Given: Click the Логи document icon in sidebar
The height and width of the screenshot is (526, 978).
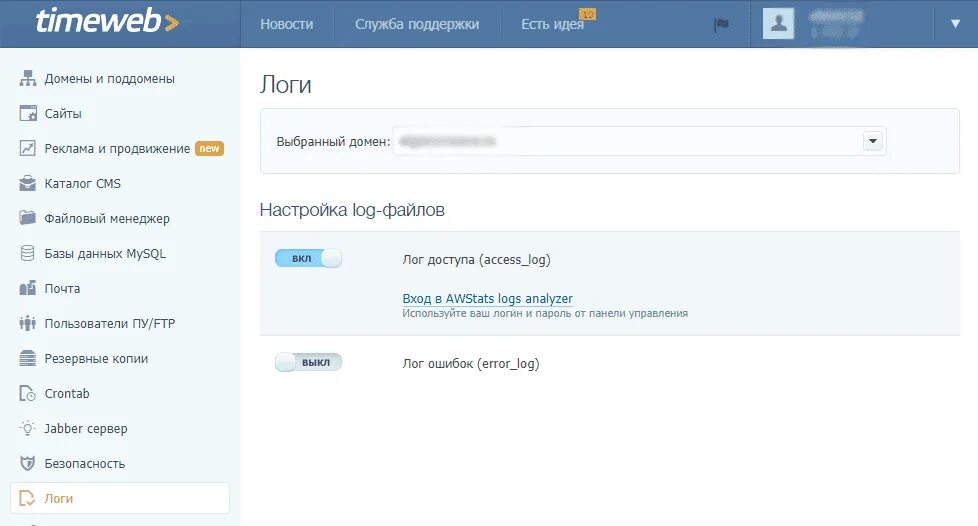Looking at the screenshot, I should 27,498.
